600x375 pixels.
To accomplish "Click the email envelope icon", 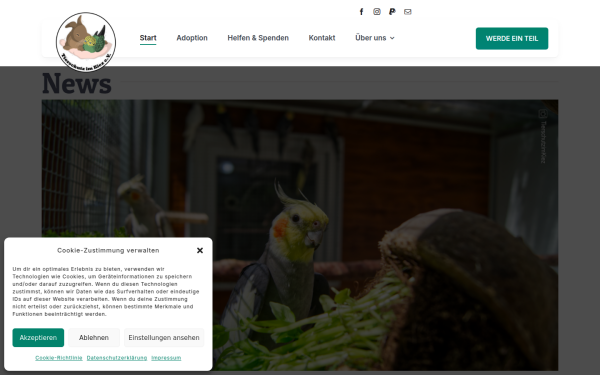I will (408, 11).
